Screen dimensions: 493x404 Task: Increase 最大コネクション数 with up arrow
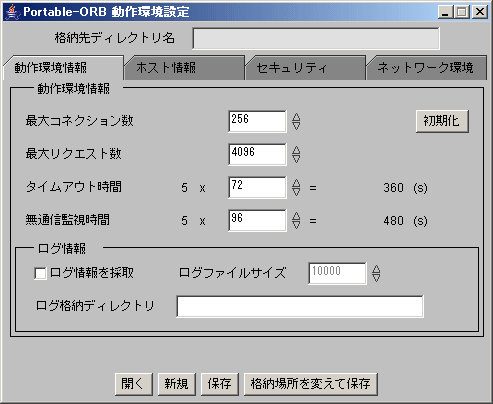coord(296,117)
